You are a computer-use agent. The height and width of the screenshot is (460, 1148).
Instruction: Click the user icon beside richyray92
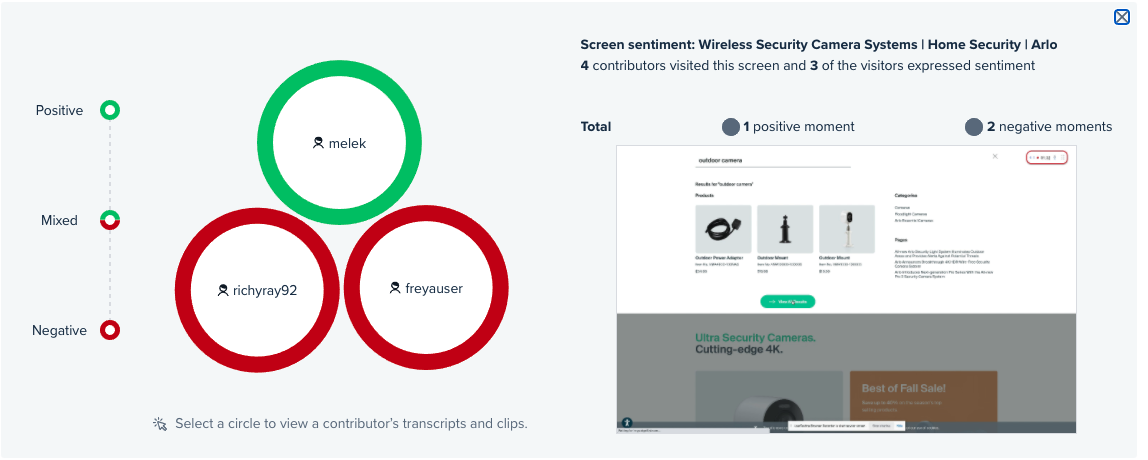point(223,290)
